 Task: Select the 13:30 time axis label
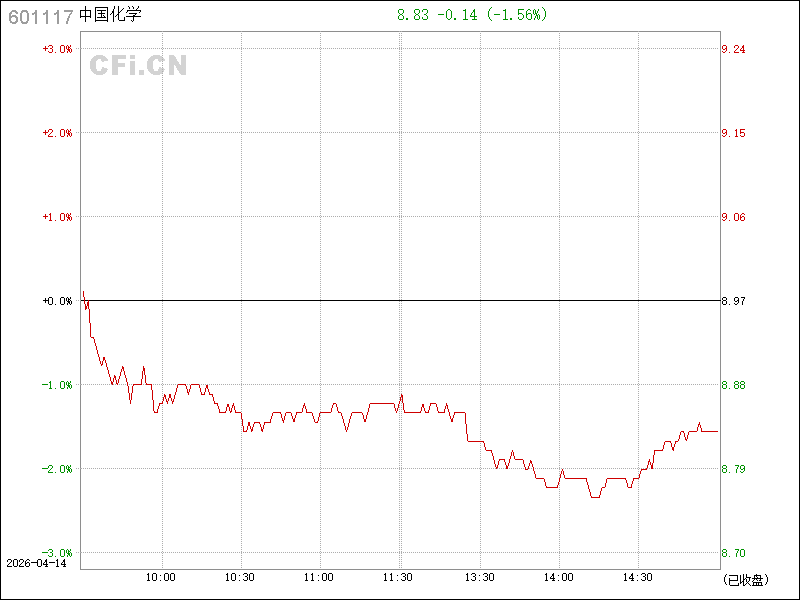coord(480,578)
